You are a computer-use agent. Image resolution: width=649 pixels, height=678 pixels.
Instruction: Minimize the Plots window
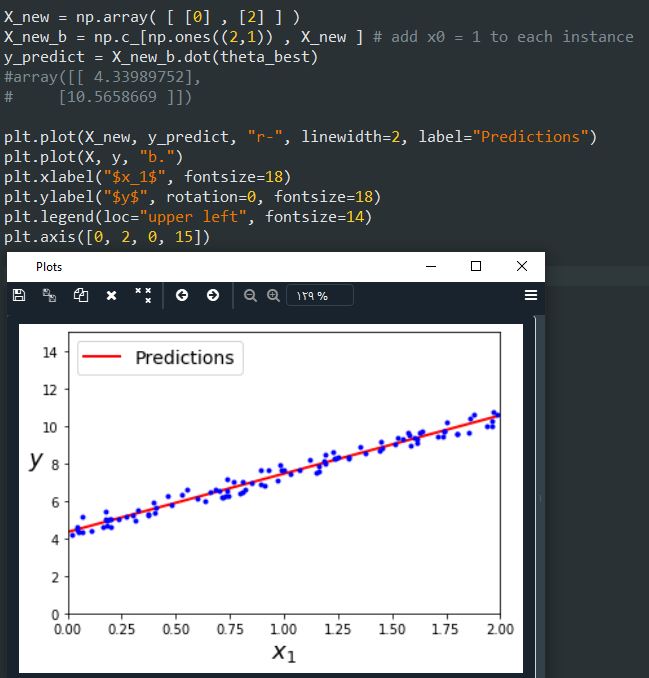click(430, 267)
